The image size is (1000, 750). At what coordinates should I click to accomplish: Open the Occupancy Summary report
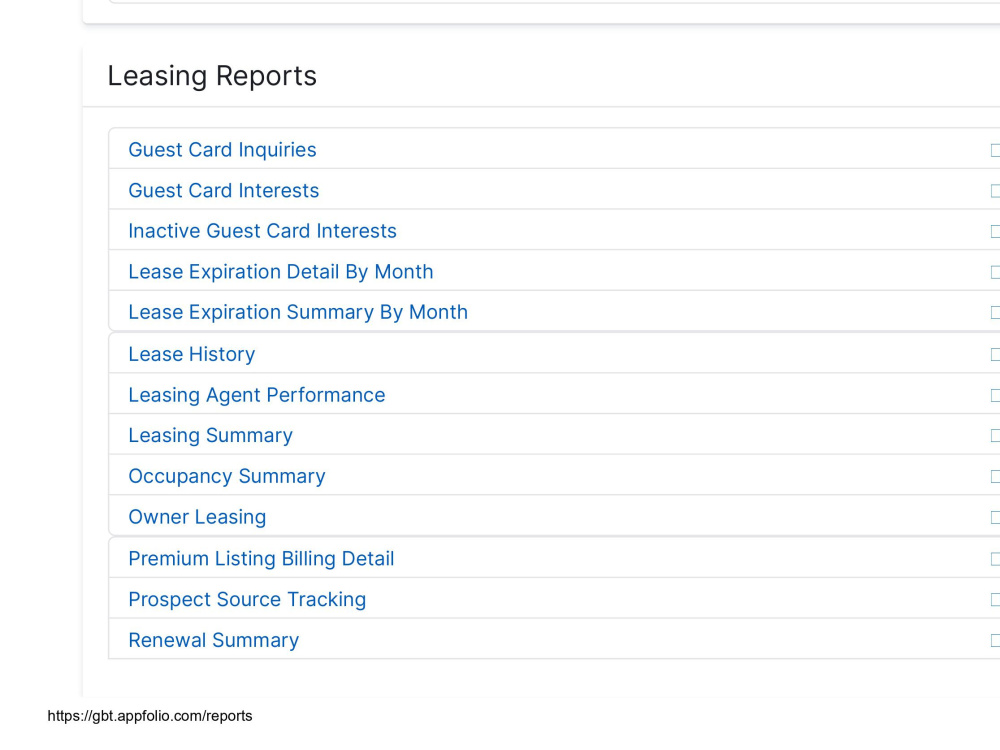point(226,476)
